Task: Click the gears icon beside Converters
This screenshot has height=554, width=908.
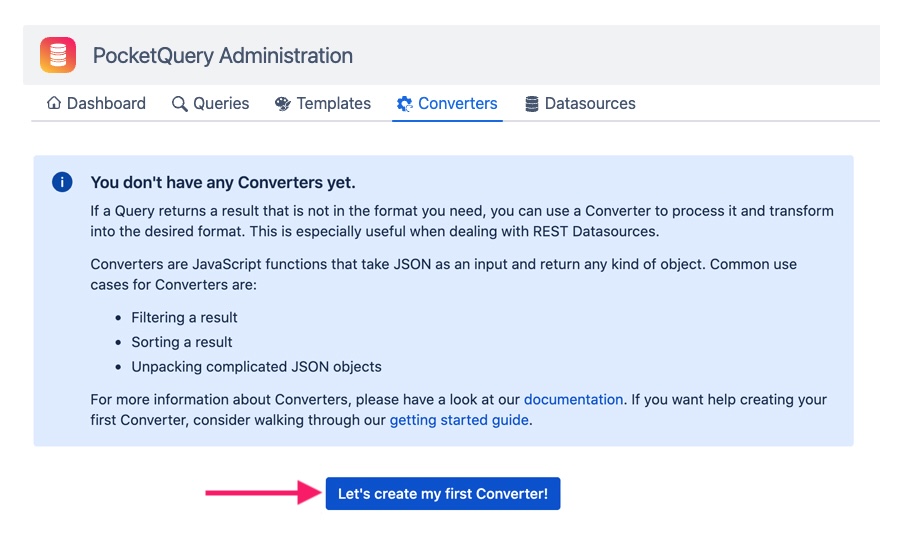Action: pyautogui.click(x=405, y=104)
